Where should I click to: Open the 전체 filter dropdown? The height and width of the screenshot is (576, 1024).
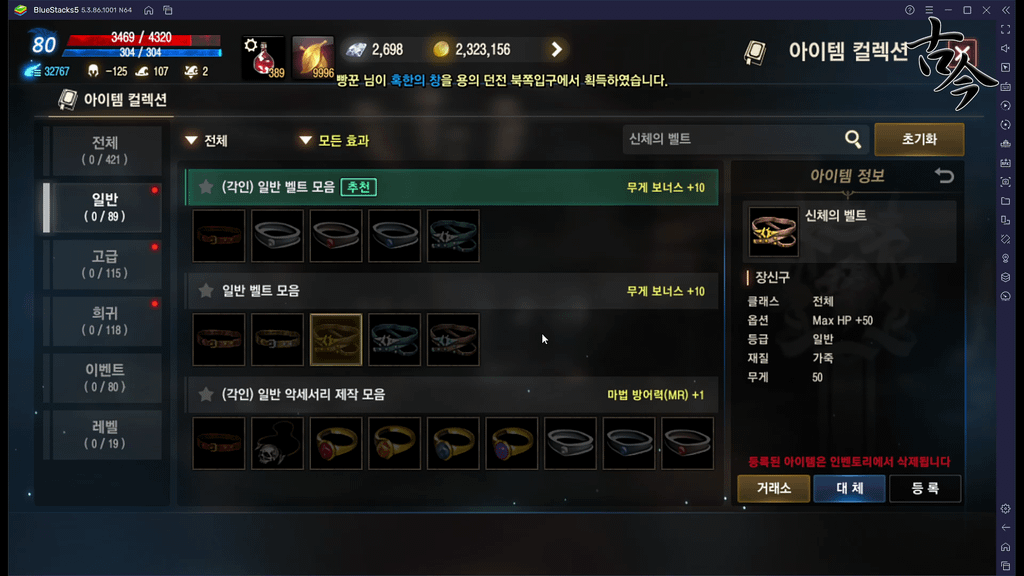tap(206, 140)
